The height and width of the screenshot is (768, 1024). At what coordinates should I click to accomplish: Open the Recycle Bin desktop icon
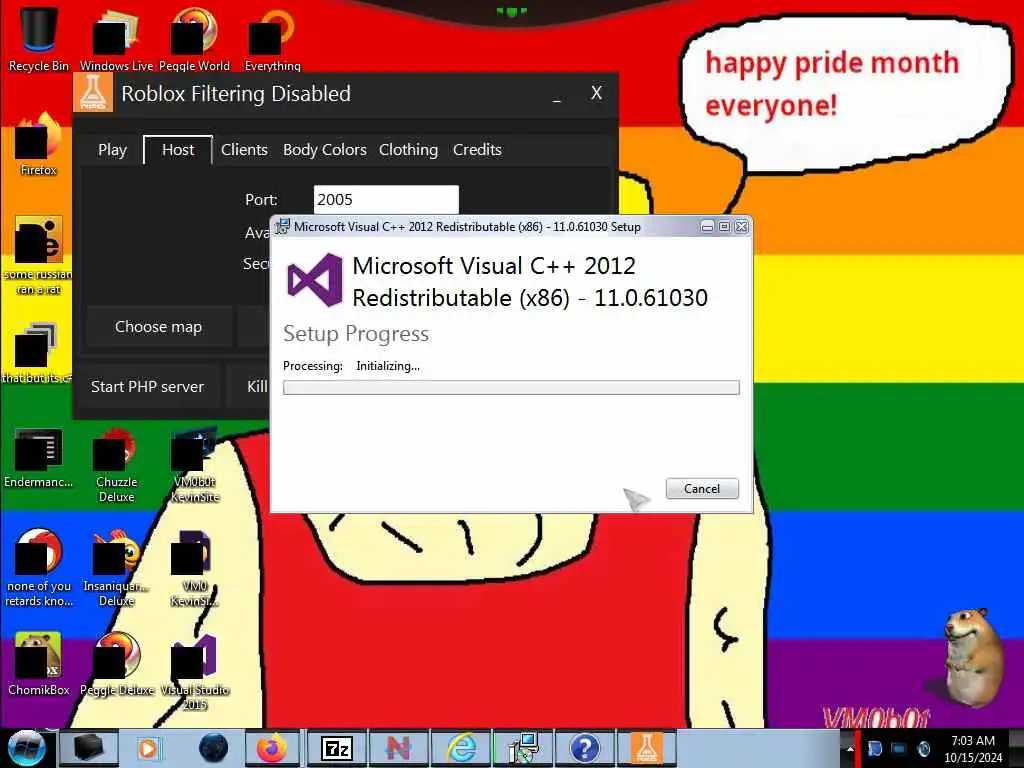39,36
